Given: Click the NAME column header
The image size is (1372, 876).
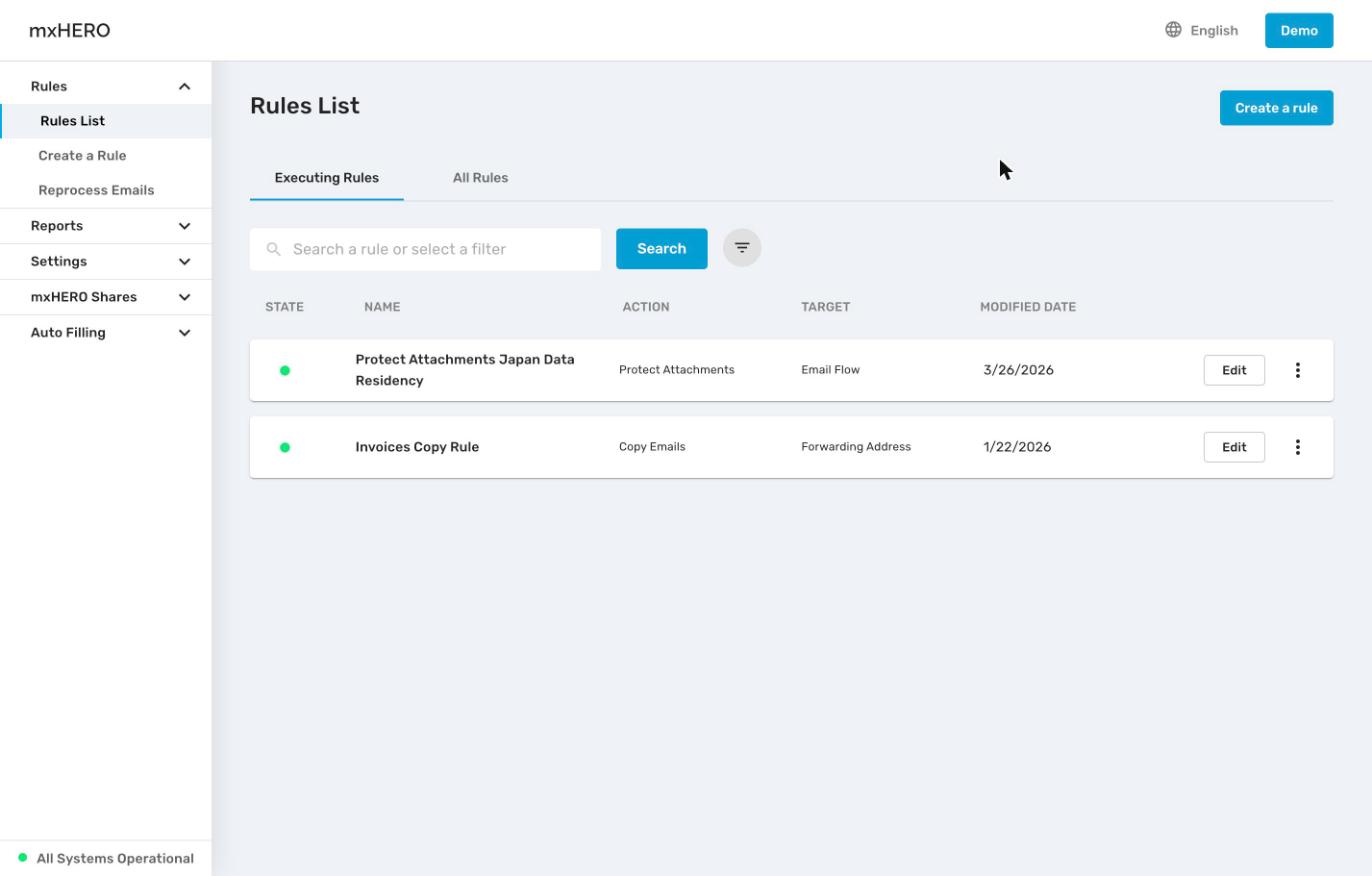Looking at the screenshot, I should [382, 307].
